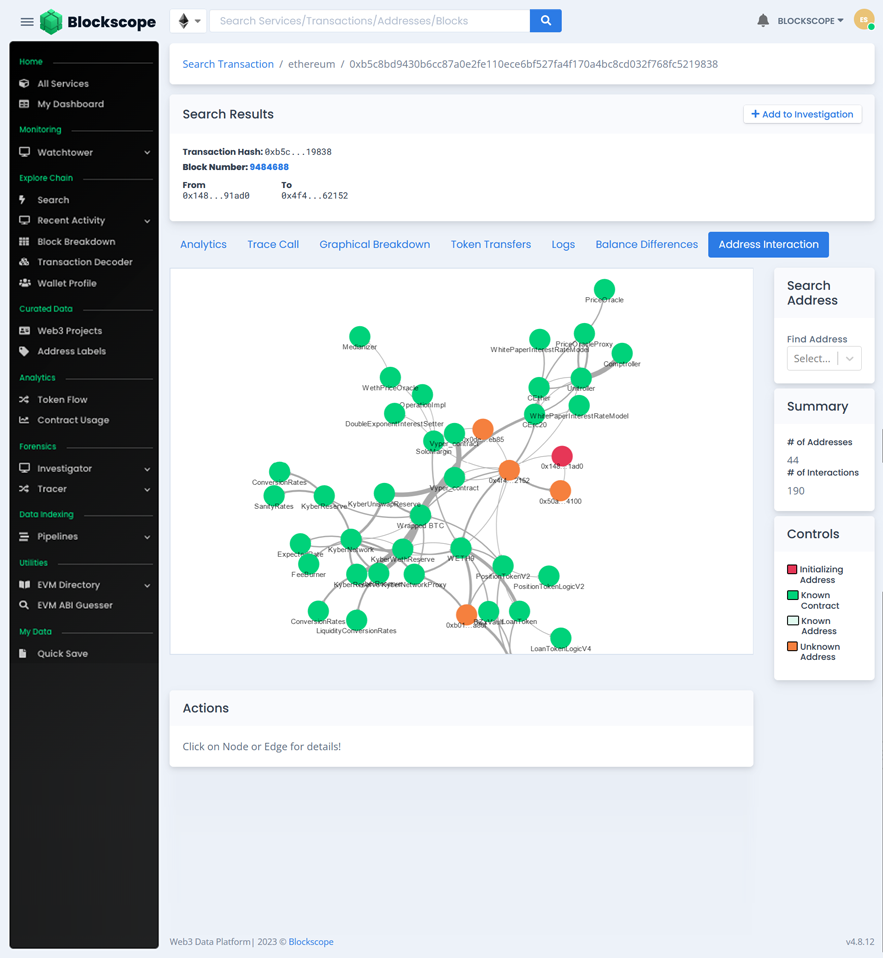Select the Wallet Profile icon
The image size is (883, 958).
pyautogui.click(x=24, y=283)
